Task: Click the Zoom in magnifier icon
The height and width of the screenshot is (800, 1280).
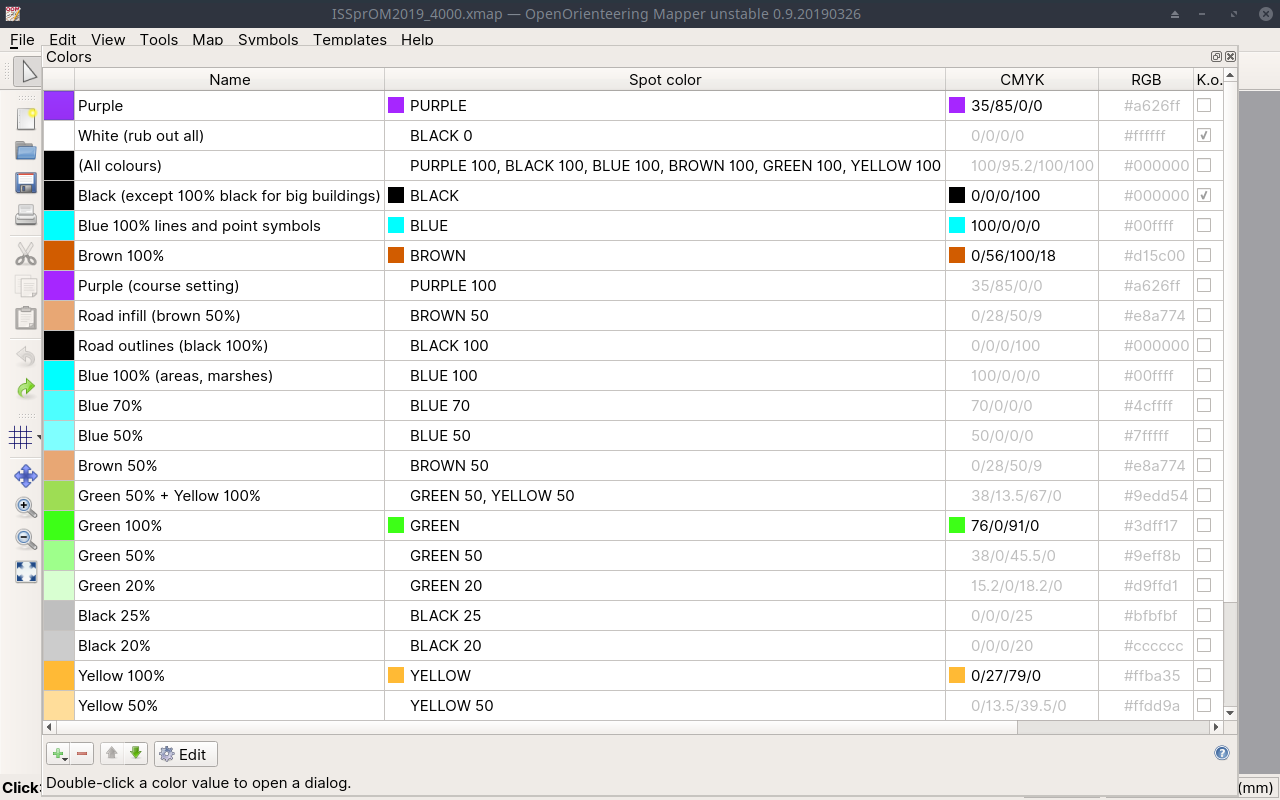Action: pyautogui.click(x=26, y=507)
